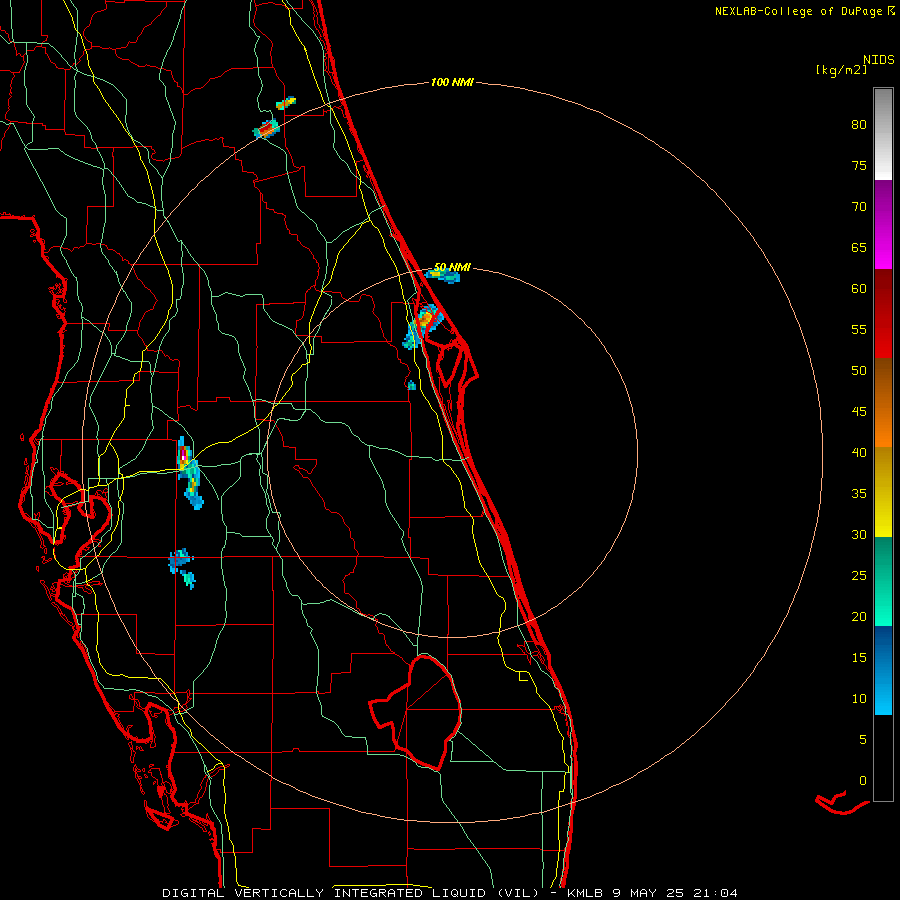This screenshot has height=900, width=900.
Task: Click the scale value 45
Action: point(859,412)
